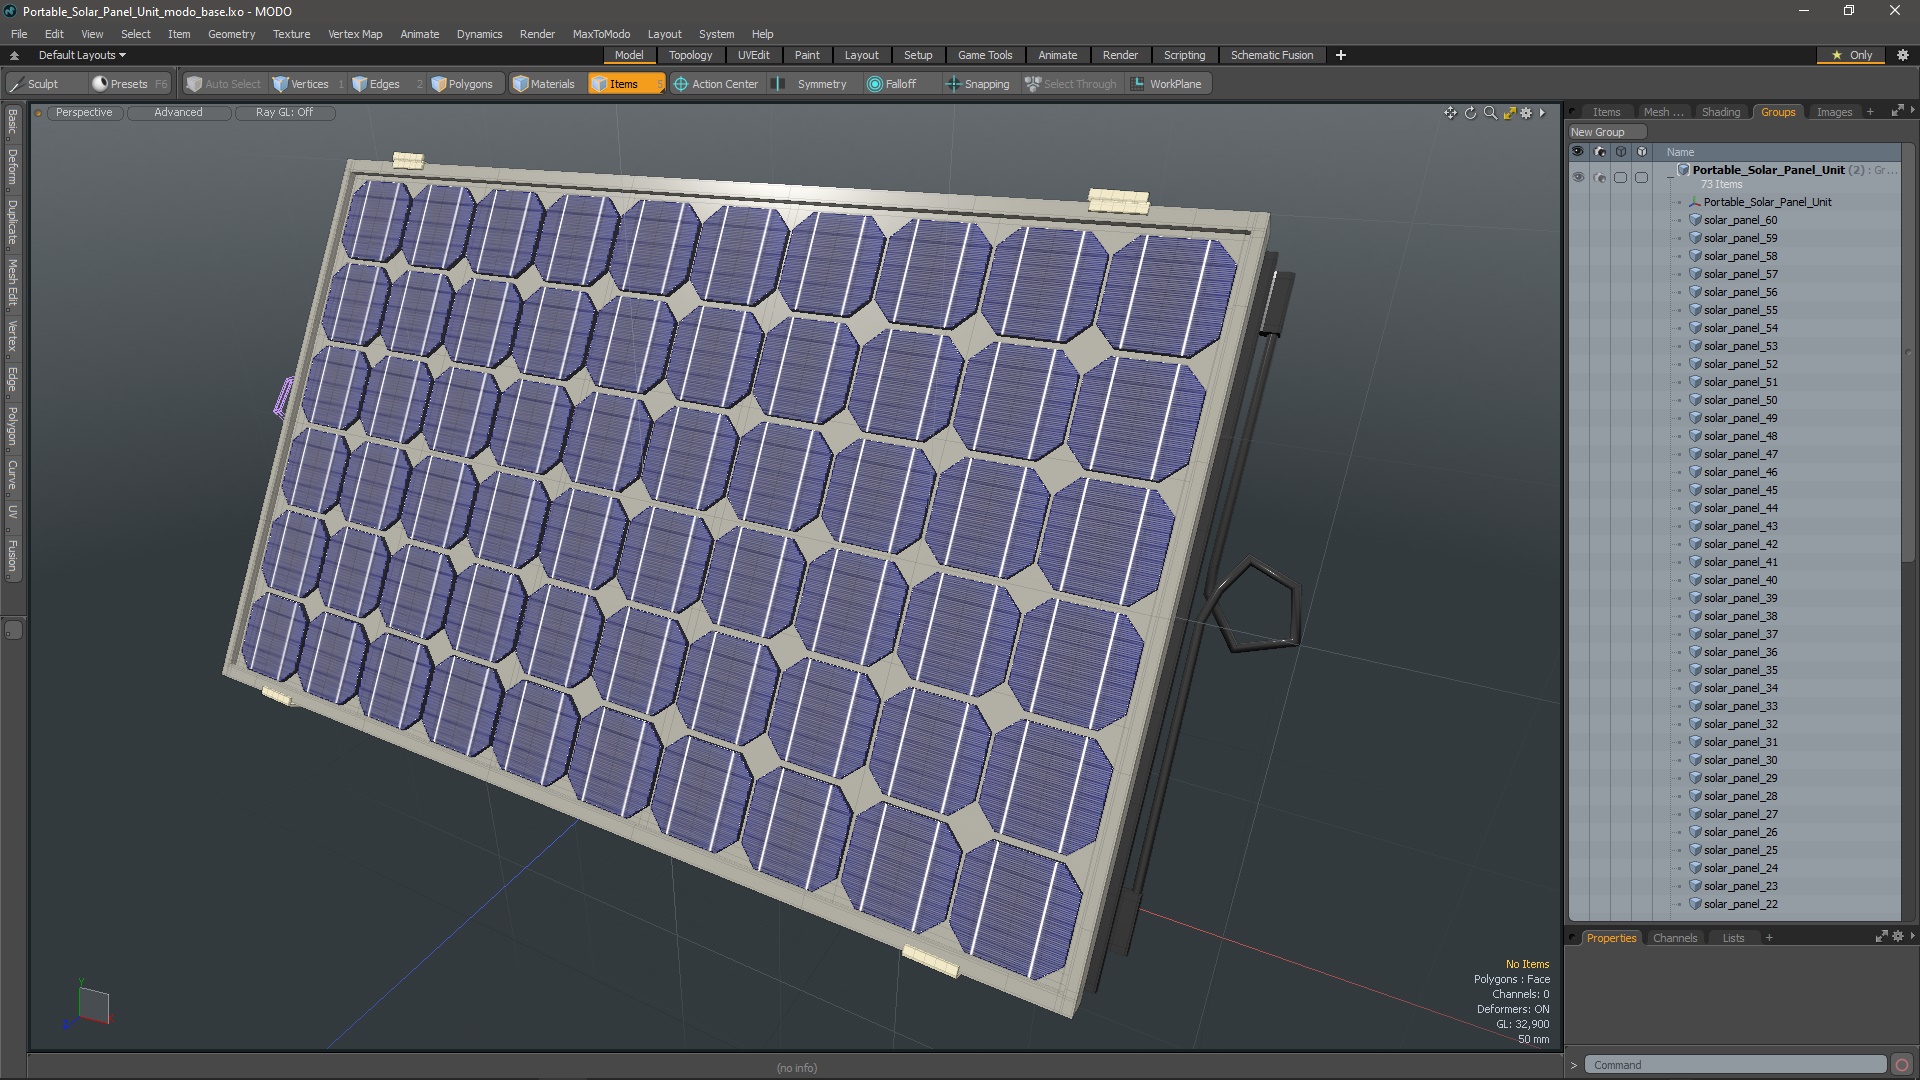The width and height of the screenshot is (1920, 1080).
Task: Click the viewport rotate icon
Action: click(1470, 113)
